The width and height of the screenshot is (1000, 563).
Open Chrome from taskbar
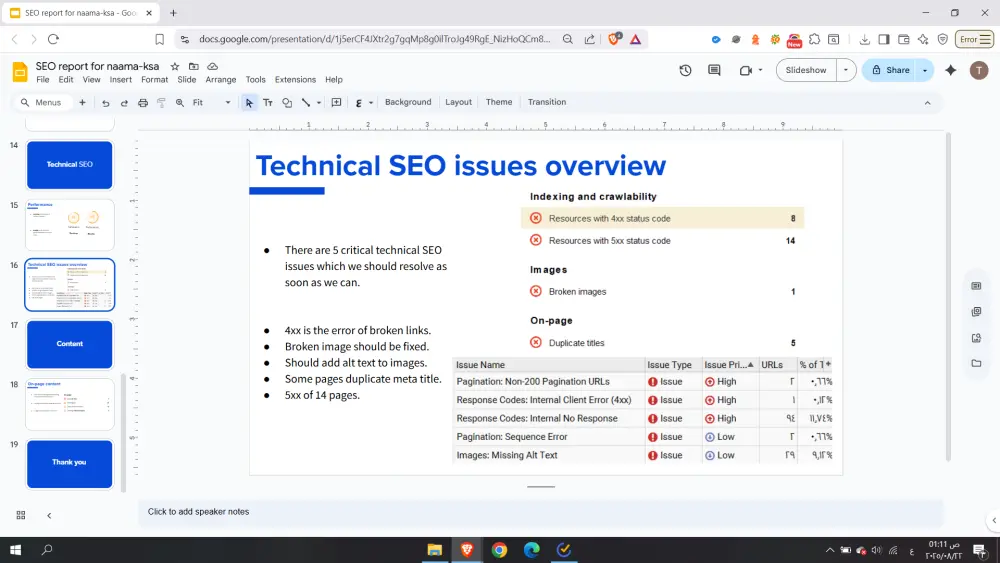coord(499,550)
